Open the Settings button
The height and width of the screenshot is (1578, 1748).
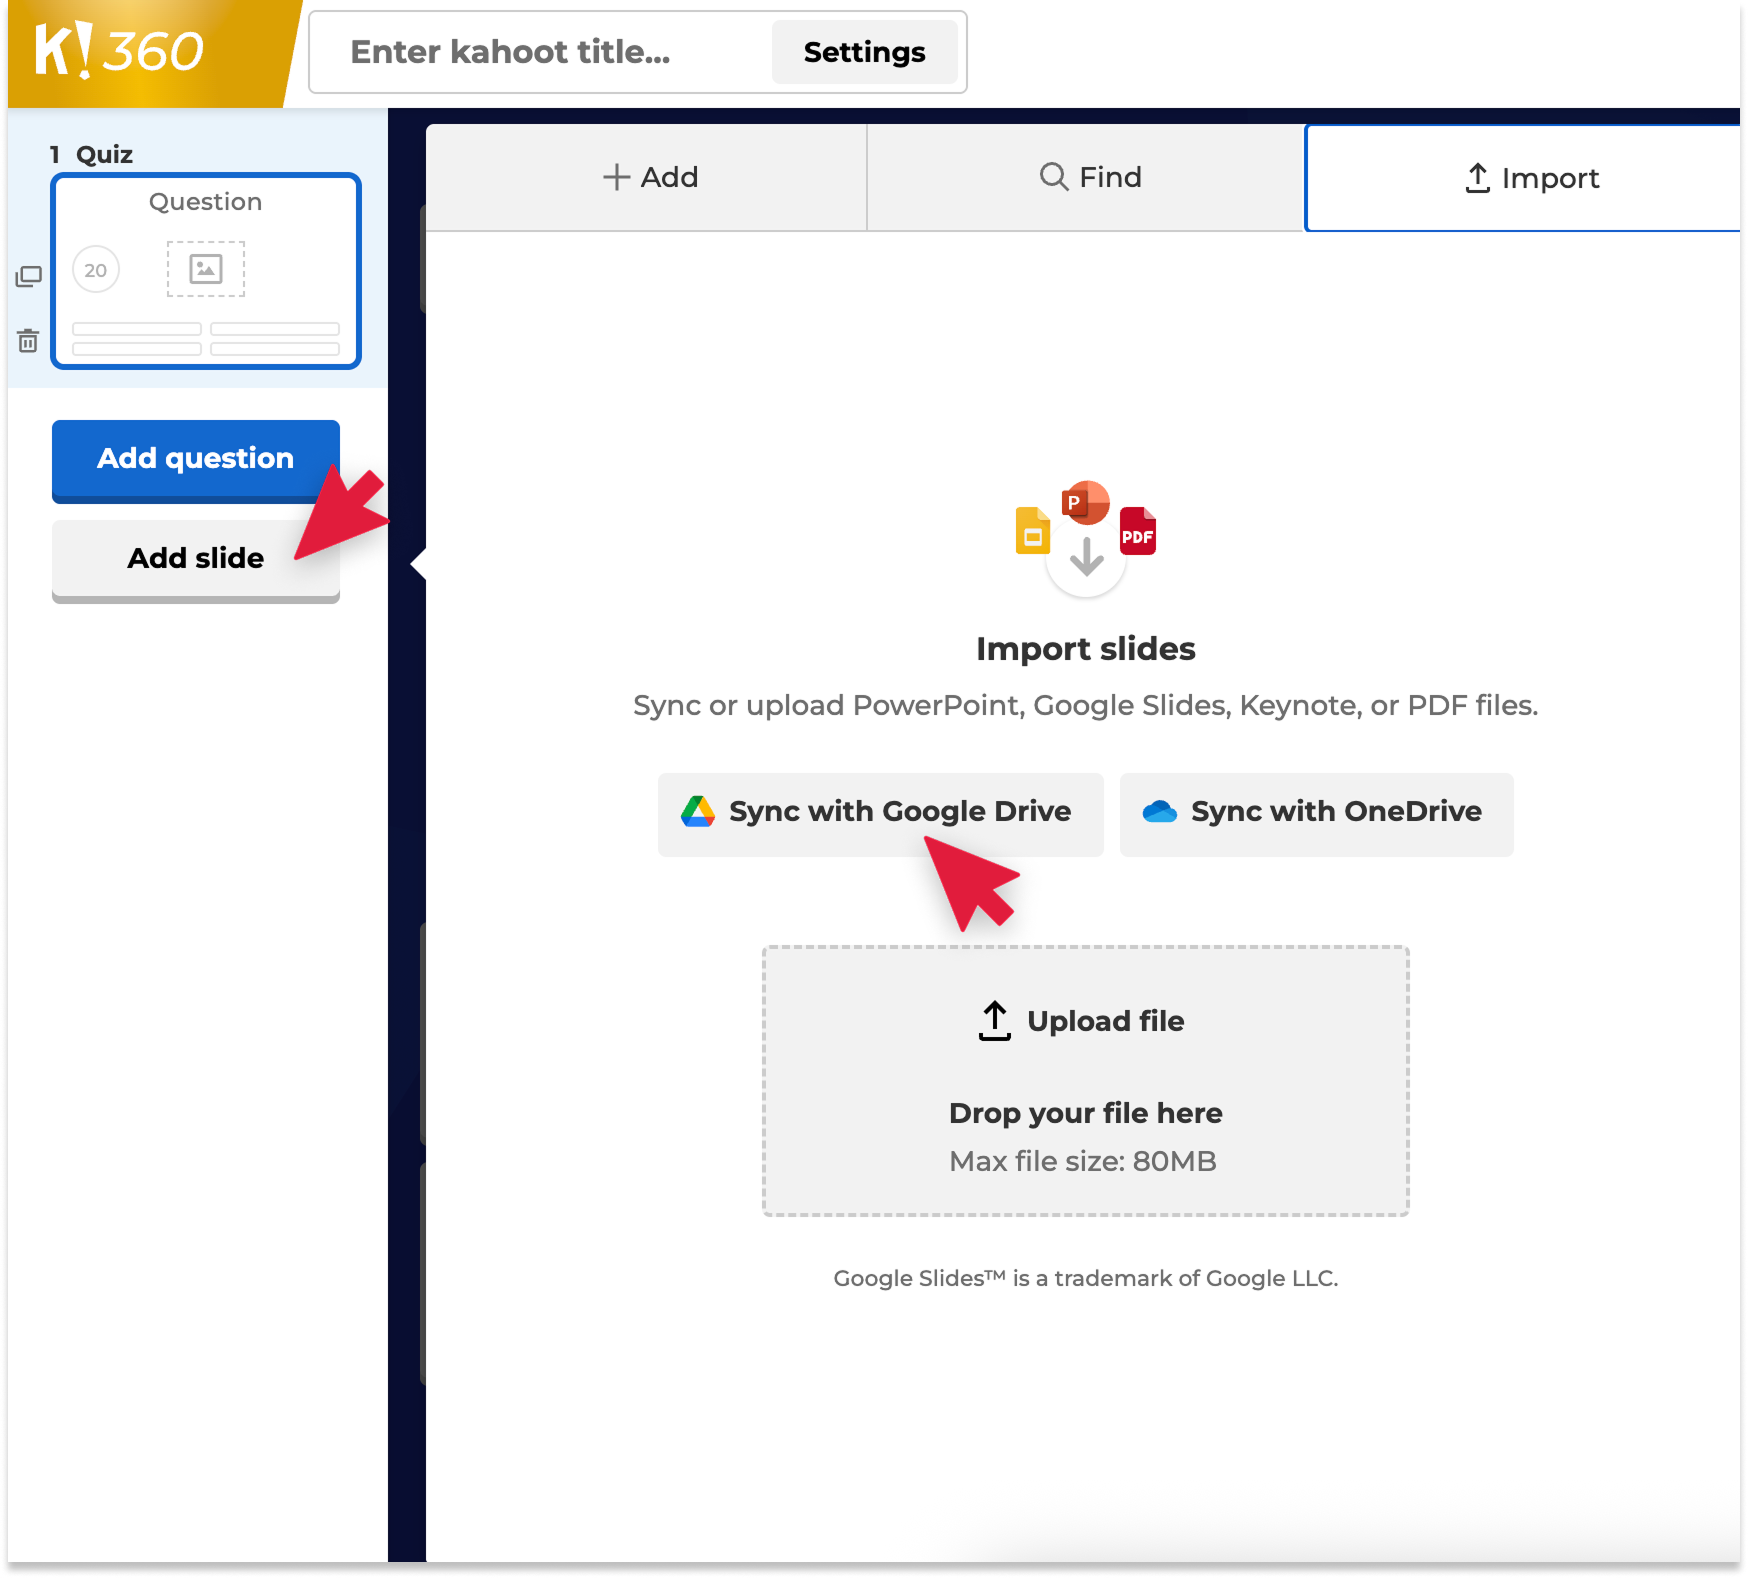coord(864,52)
